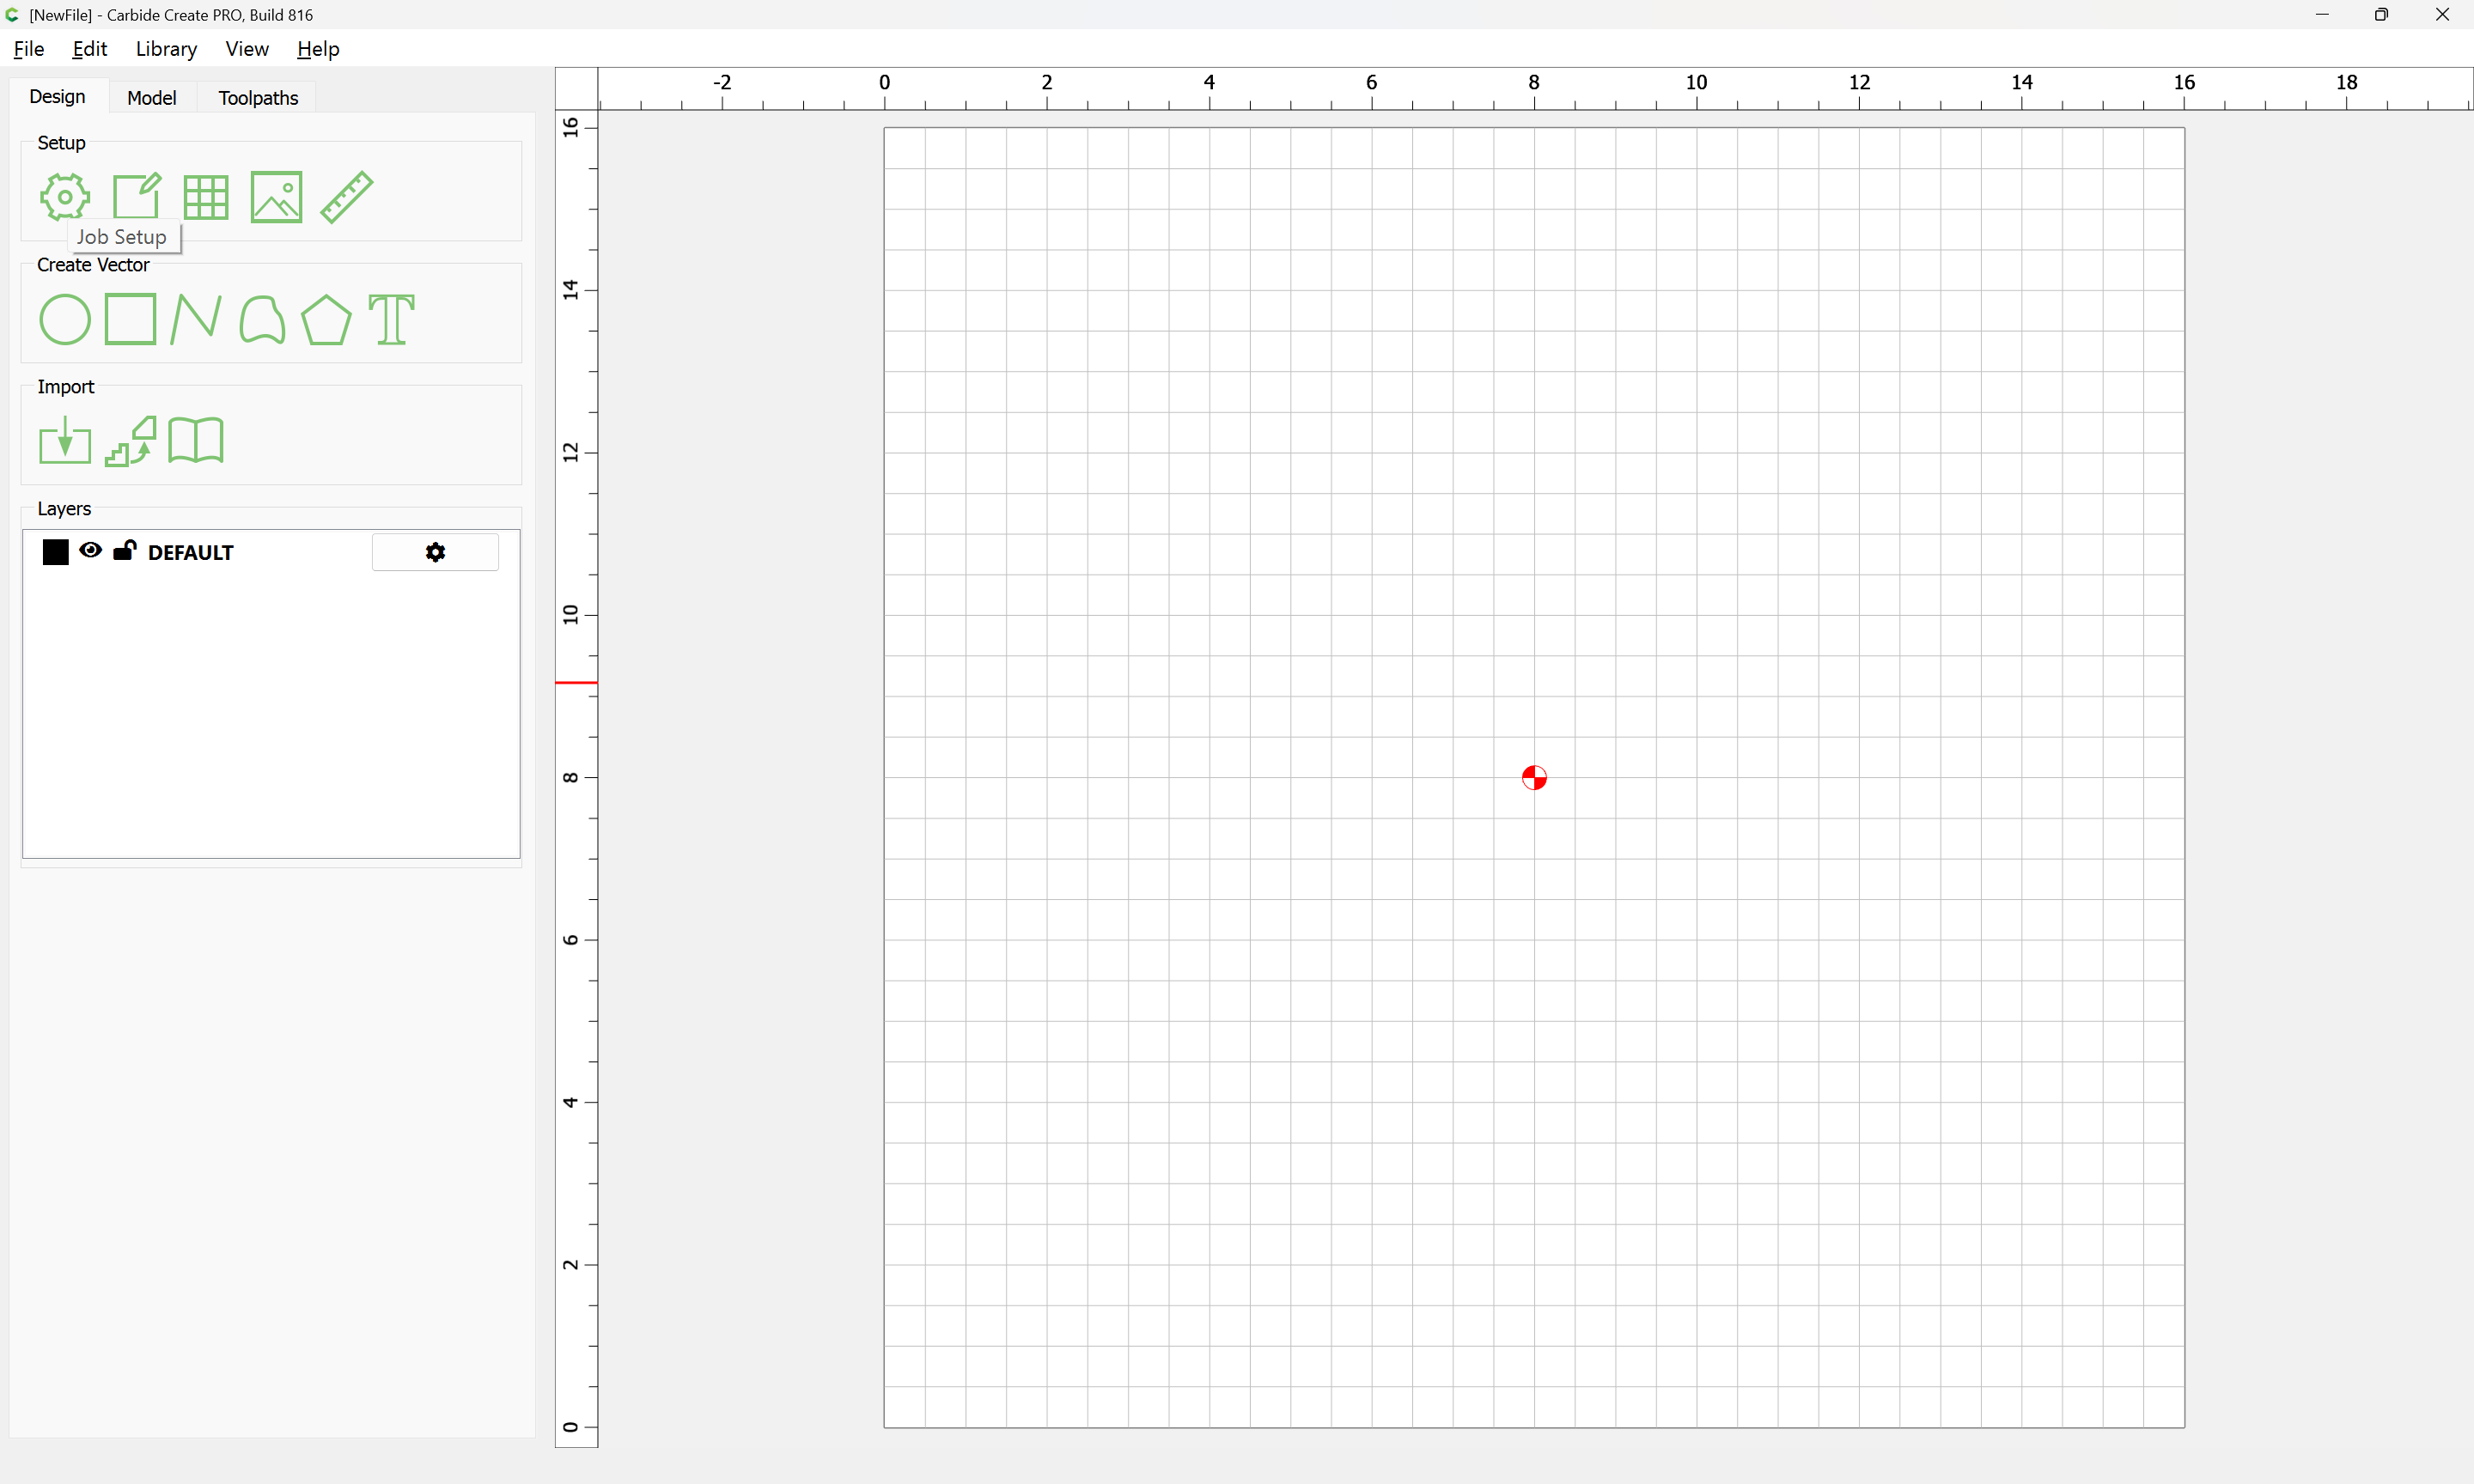The image size is (2474, 1484).
Task: Select the Text creation tool
Action: [391, 320]
